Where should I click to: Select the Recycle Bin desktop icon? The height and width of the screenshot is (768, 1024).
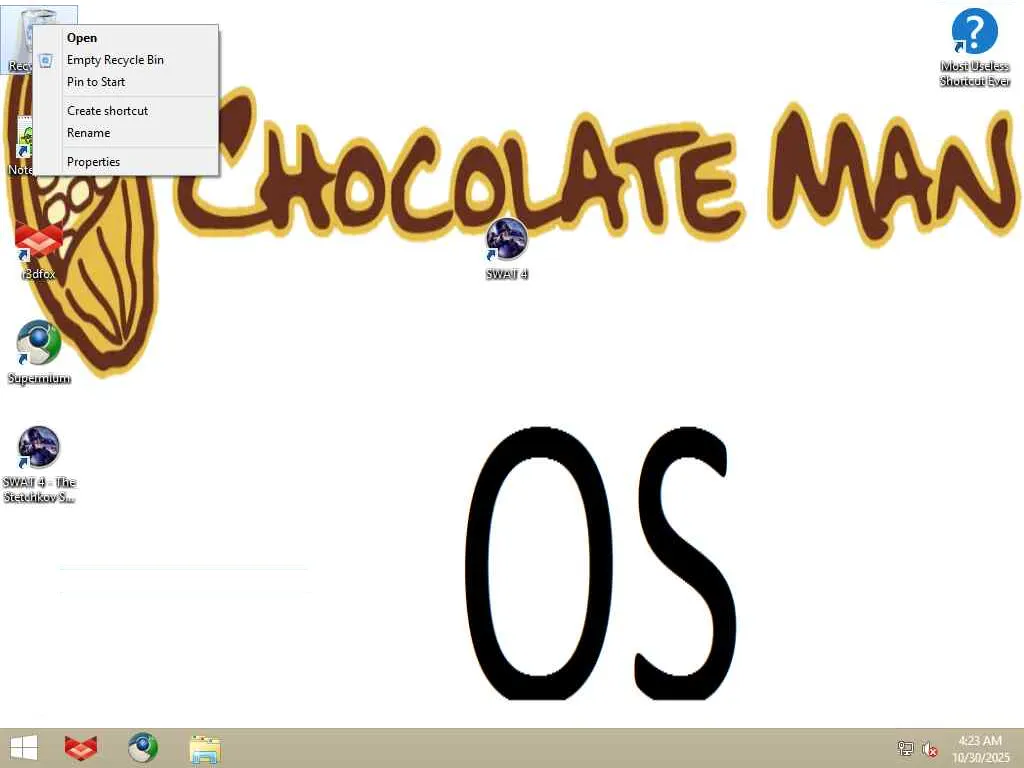pos(16,39)
